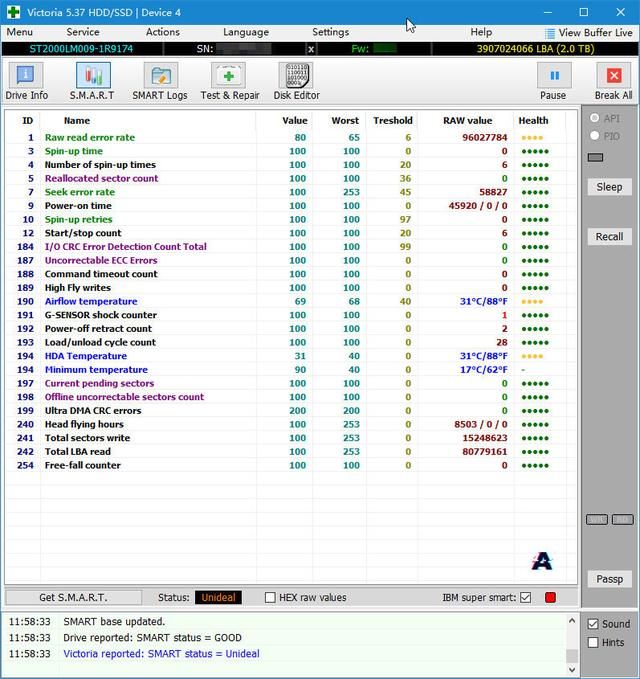Click View Buffer Live label
This screenshot has height=679, width=640.
(595, 33)
